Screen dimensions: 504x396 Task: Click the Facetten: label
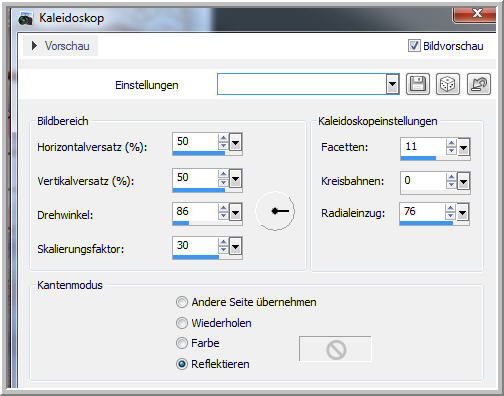pyautogui.click(x=344, y=147)
